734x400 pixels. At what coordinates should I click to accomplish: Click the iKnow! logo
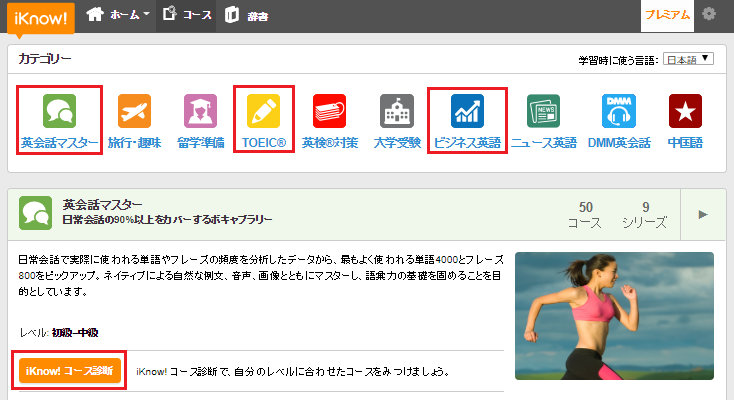[41, 19]
